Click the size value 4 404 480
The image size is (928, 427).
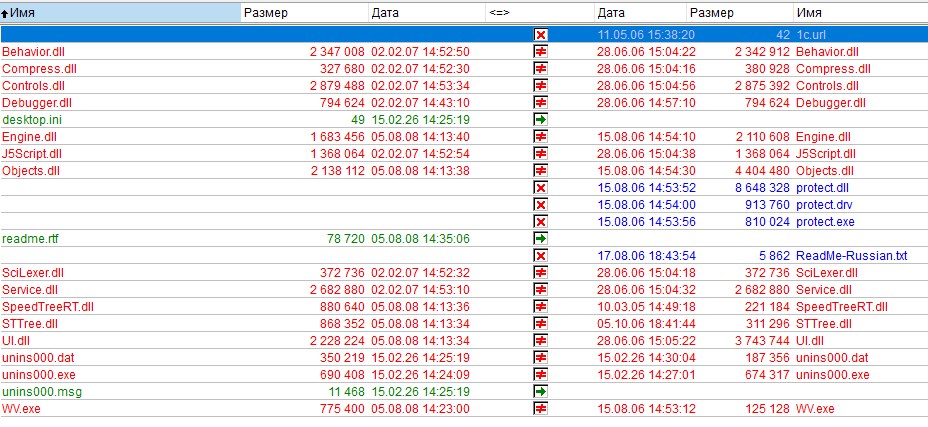pos(762,171)
